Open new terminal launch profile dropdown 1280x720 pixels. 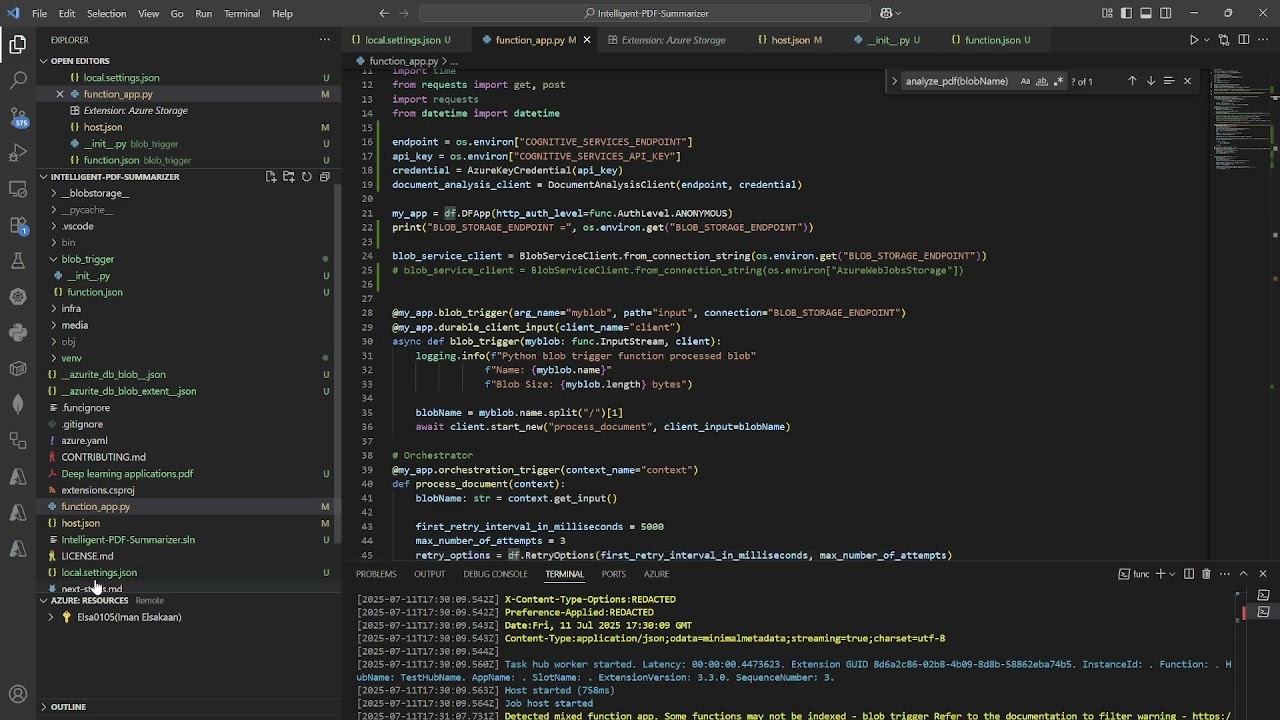pos(1173,574)
